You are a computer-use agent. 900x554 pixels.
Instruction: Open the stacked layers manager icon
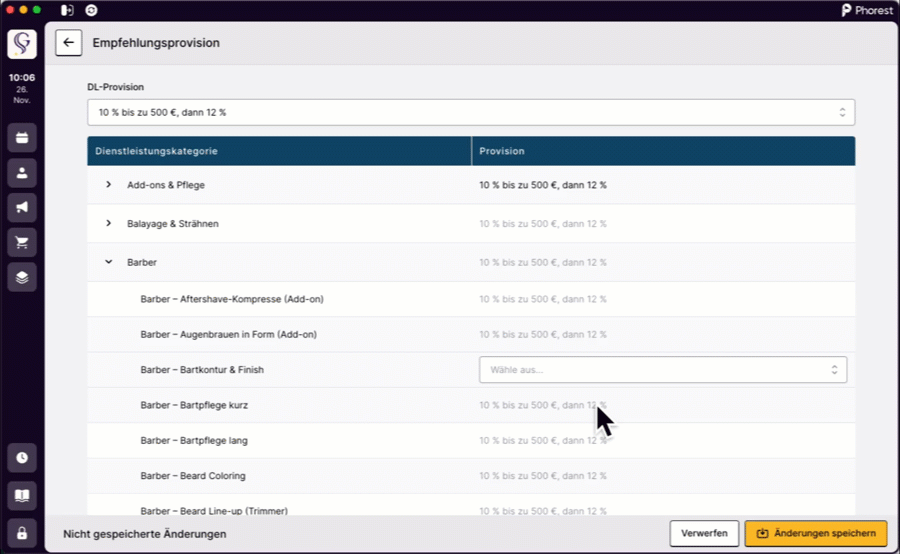click(x=22, y=276)
